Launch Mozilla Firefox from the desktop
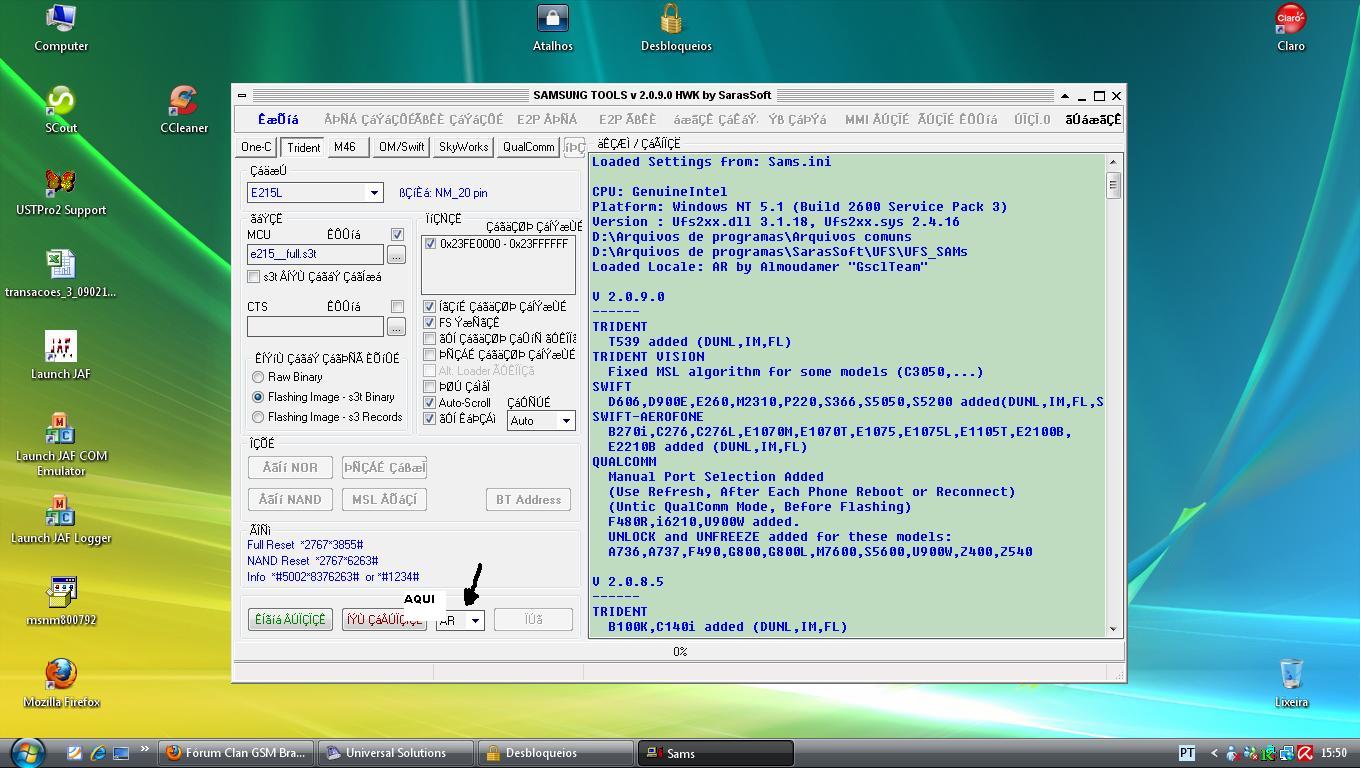 coord(61,683)
